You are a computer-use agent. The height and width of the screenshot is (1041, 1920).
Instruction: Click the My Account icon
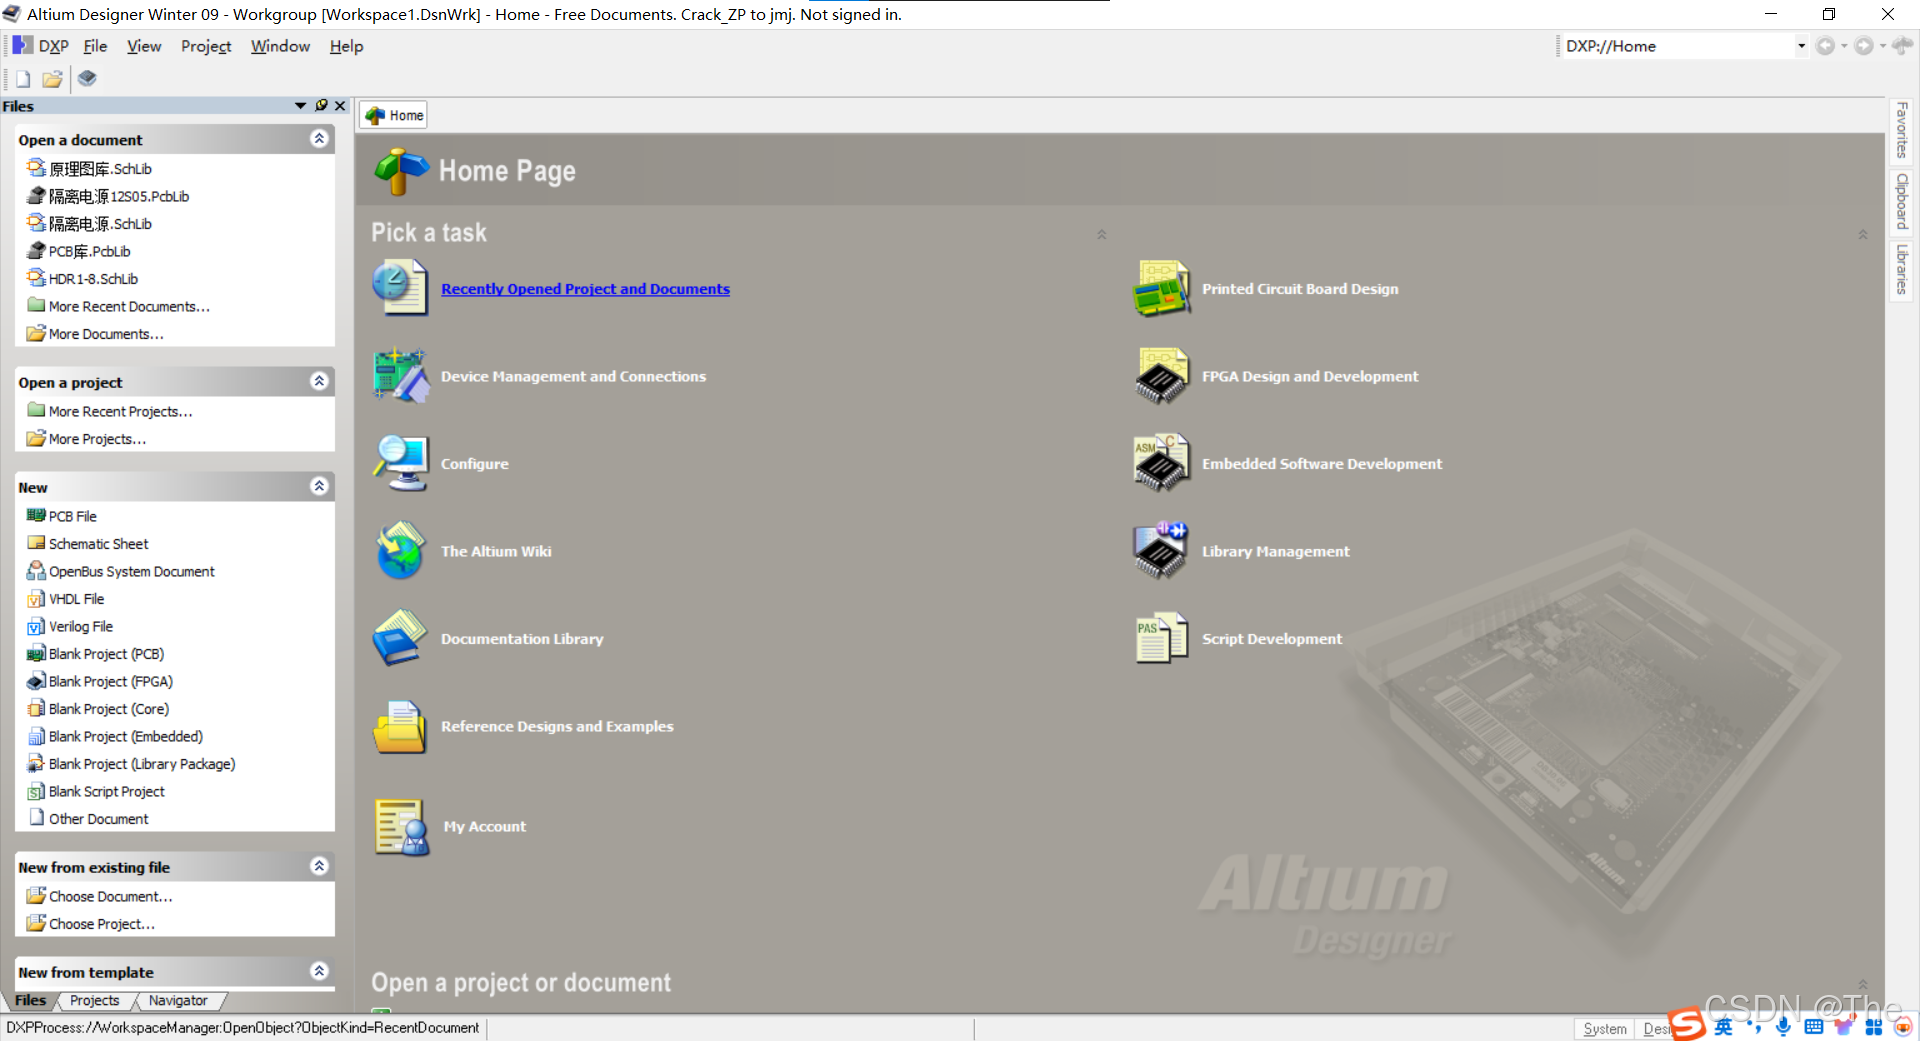pos(401,826)
